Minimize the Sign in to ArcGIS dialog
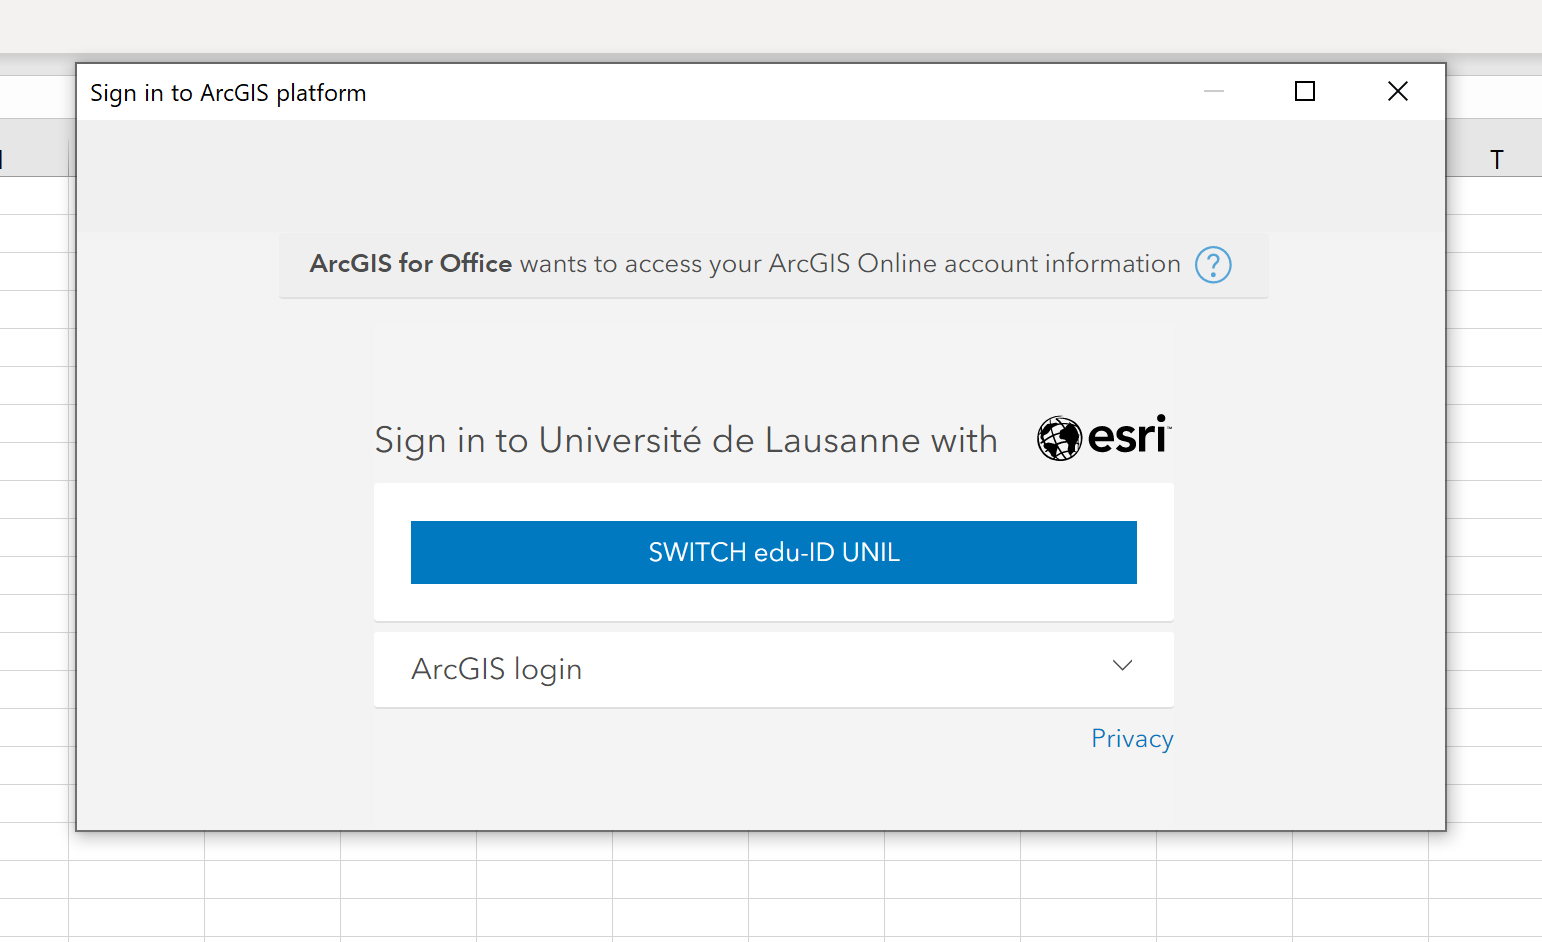This screenshot has height=942, width=1542. click(1213, 92)
